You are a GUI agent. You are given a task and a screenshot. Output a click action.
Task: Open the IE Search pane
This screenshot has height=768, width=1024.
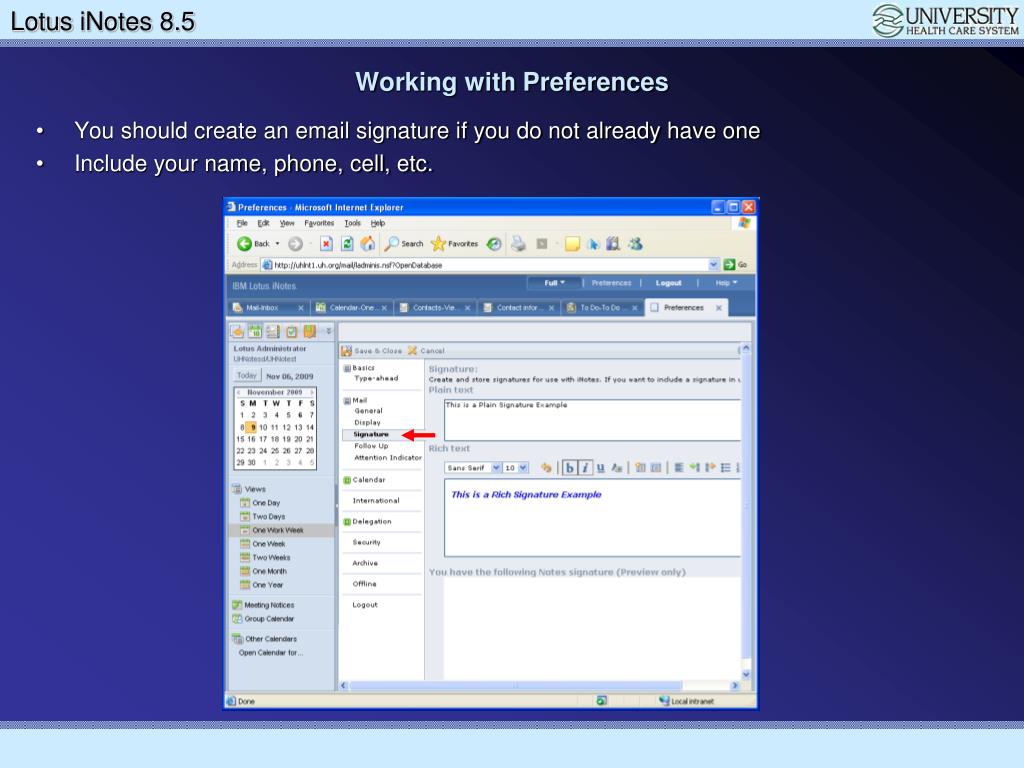click(404, 244)
